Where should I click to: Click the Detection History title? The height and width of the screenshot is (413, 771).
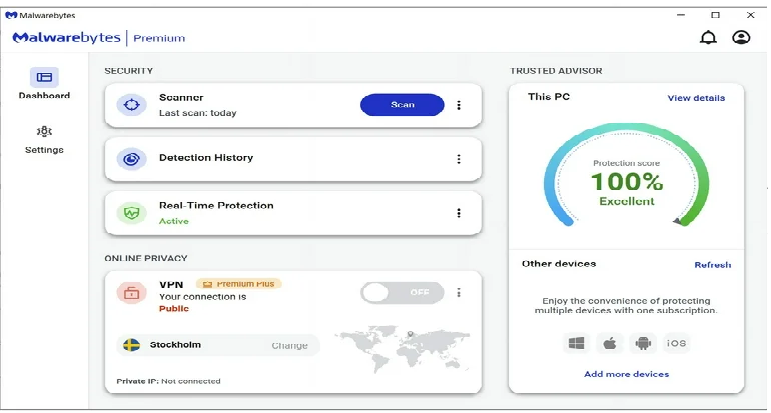tap(206, 158)
